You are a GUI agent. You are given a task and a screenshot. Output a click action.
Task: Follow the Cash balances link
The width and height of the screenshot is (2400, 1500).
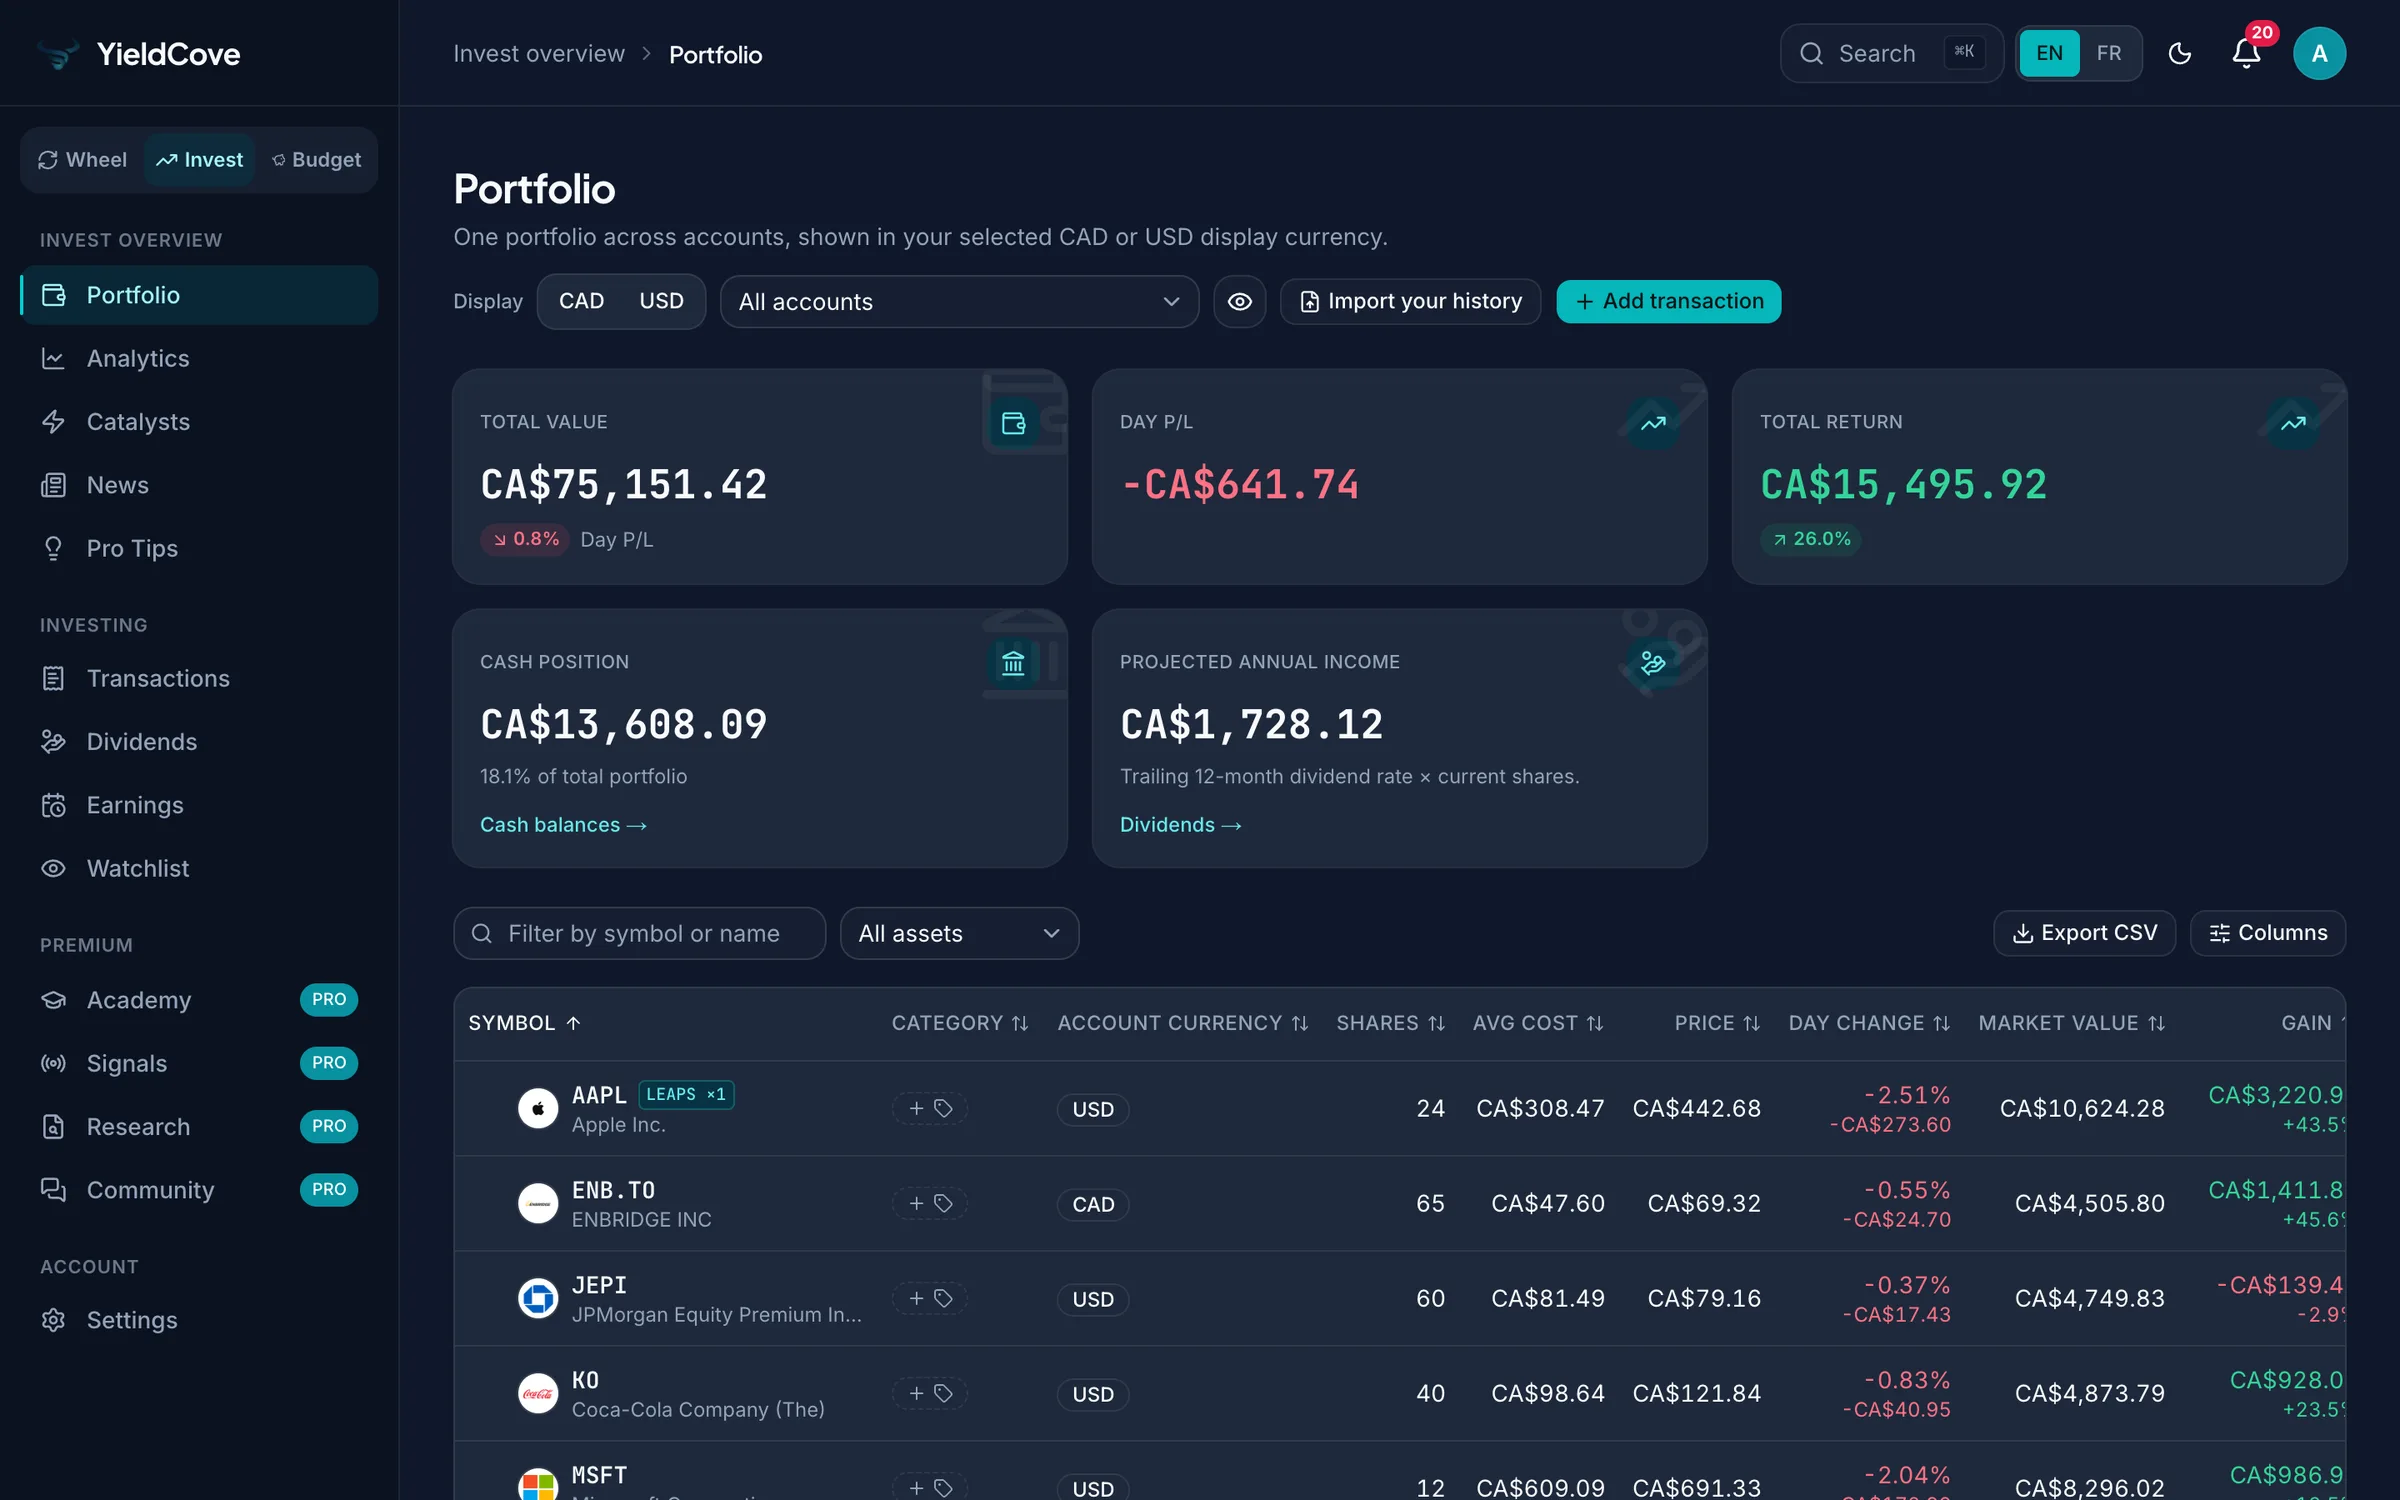click(563, 825)
